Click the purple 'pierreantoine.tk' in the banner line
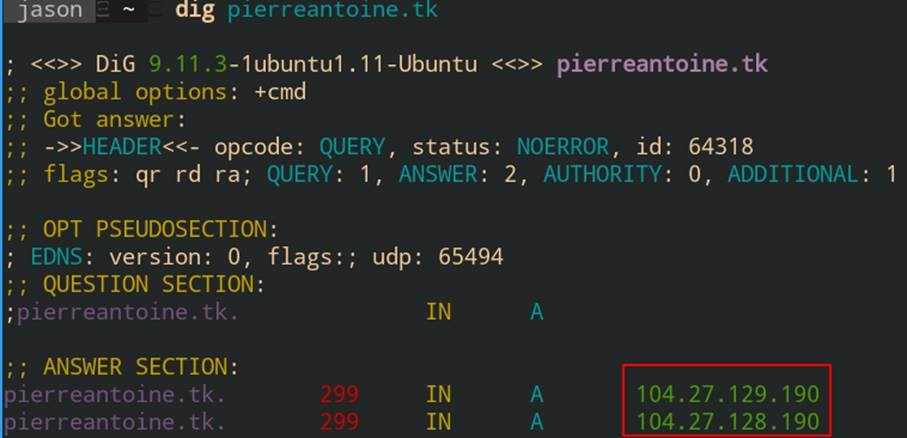This screenshot has height=438, width=907. (662, 64)
